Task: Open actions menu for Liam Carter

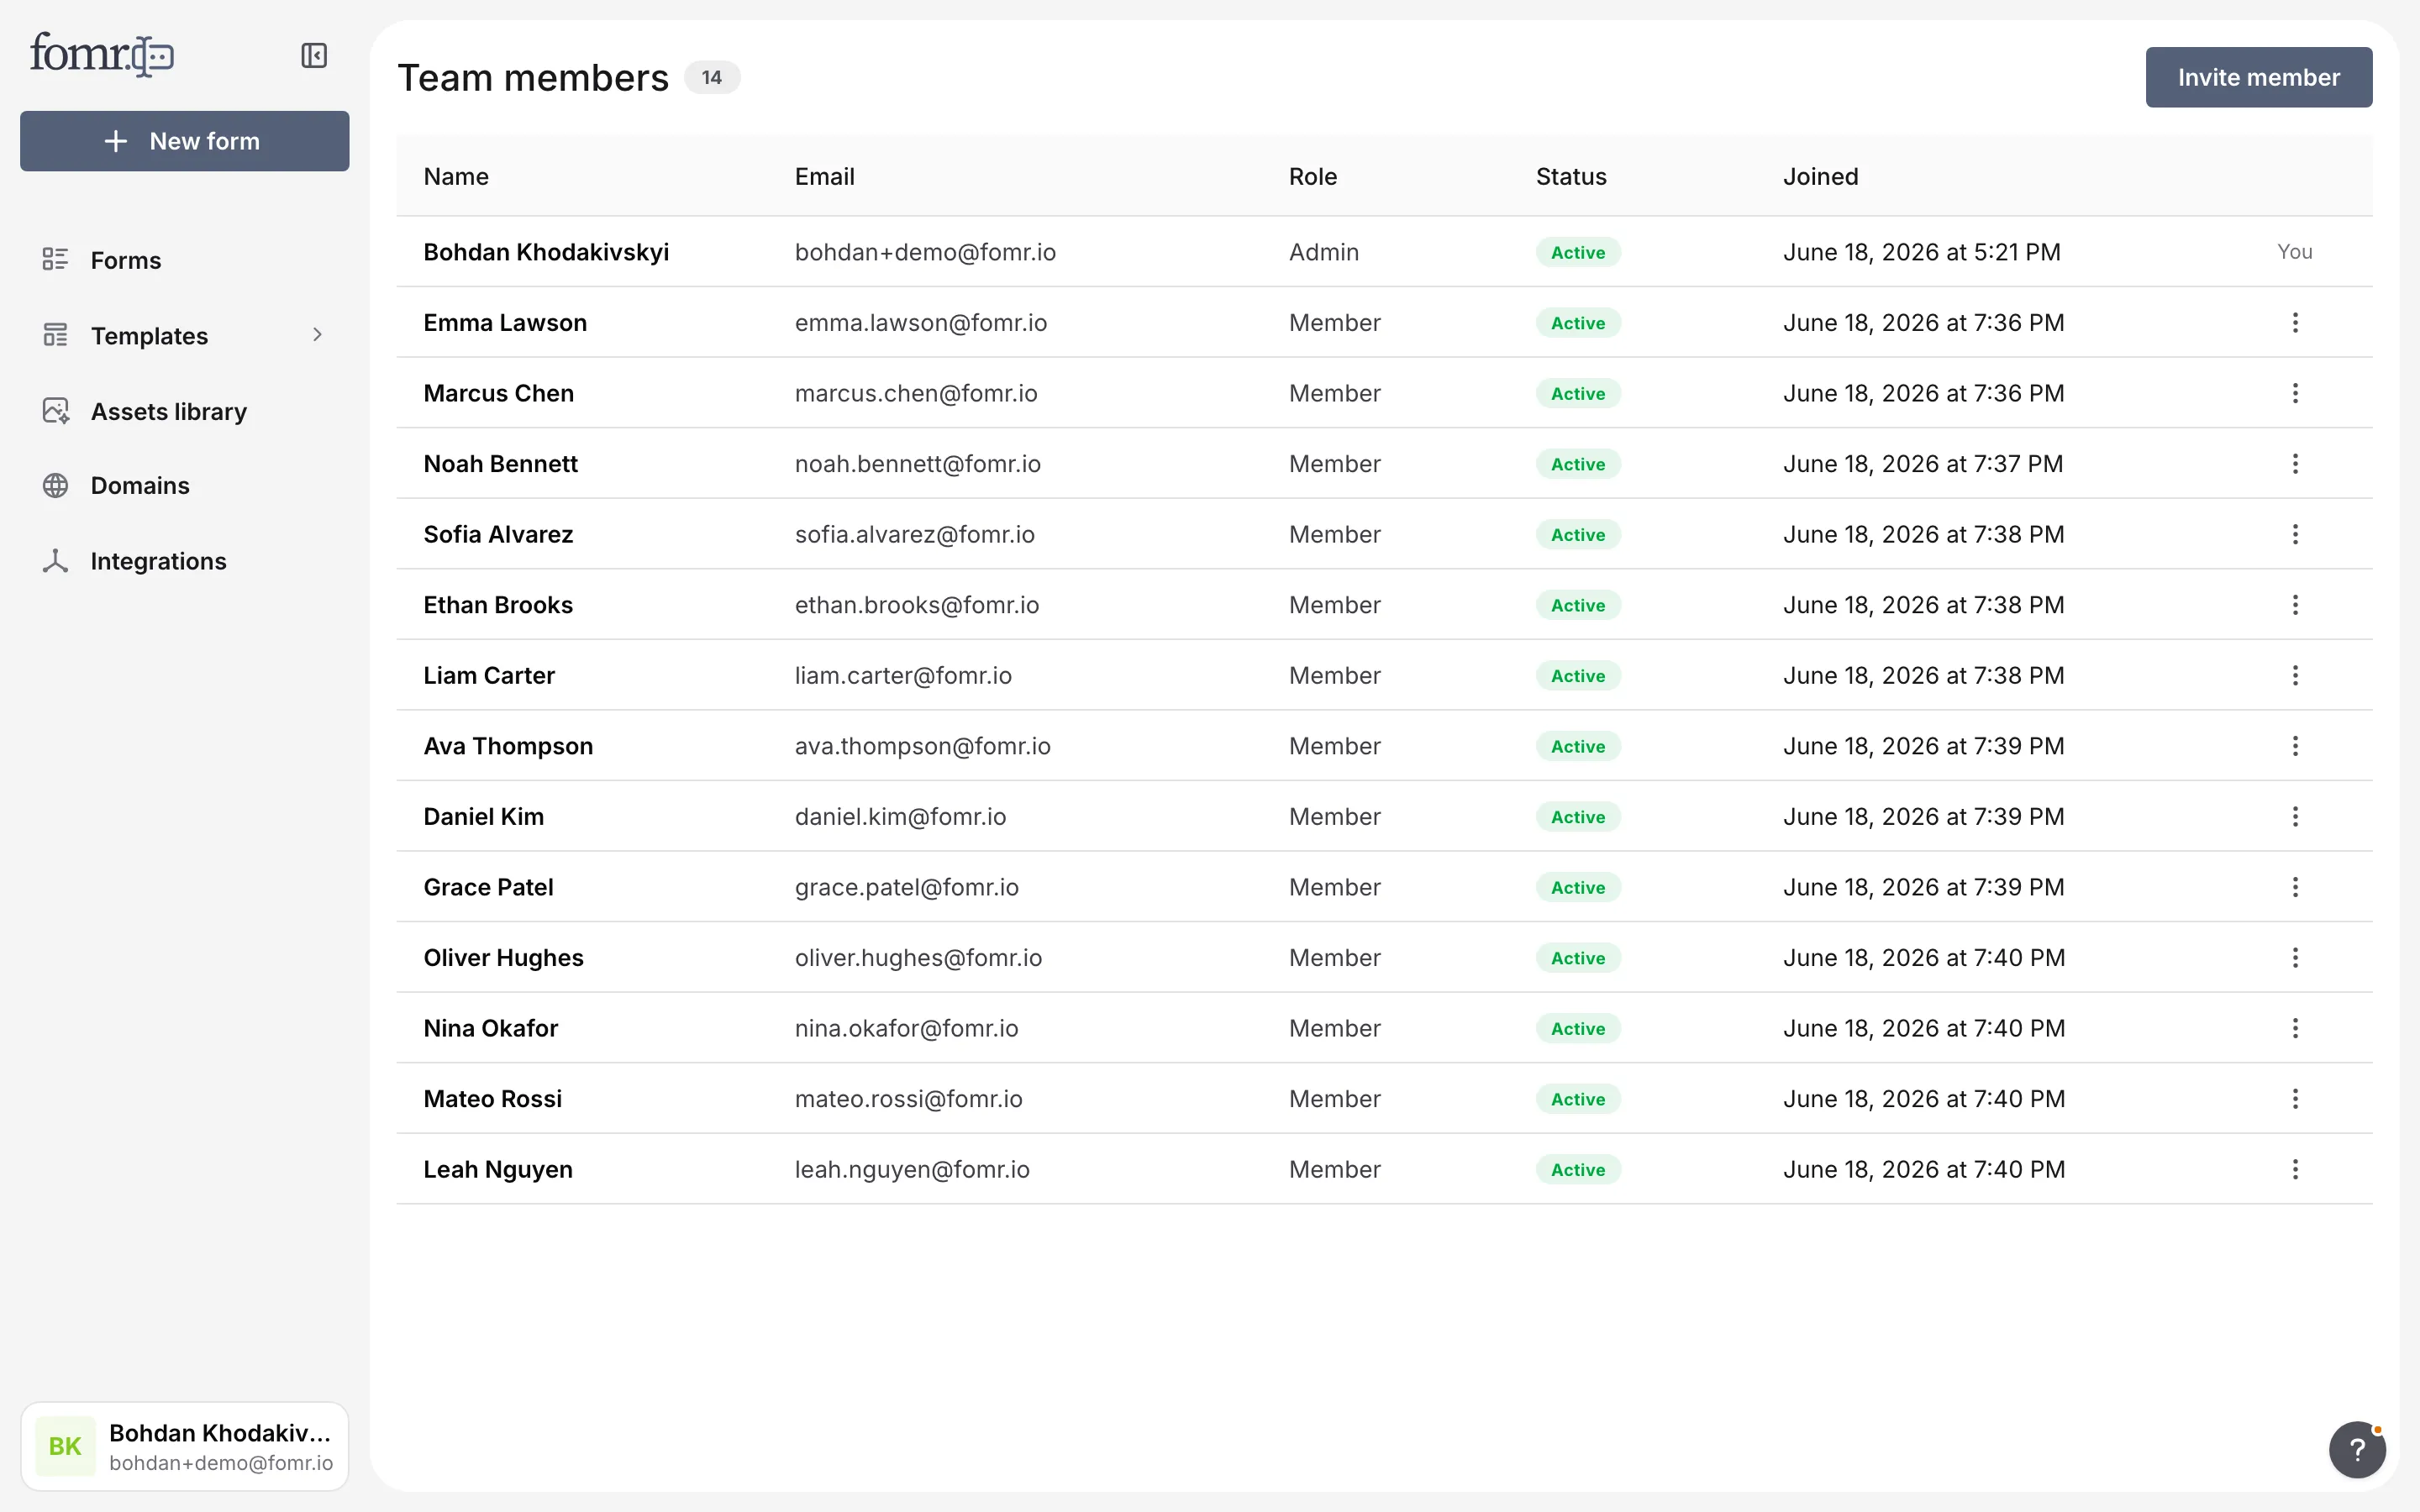Action: [x=2295, y=676]
